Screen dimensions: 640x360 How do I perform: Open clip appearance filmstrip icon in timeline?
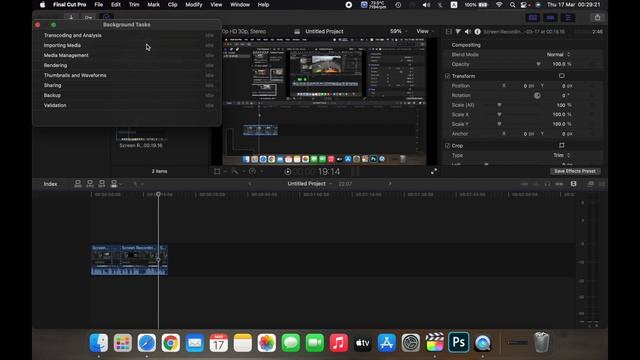[573, 184]
